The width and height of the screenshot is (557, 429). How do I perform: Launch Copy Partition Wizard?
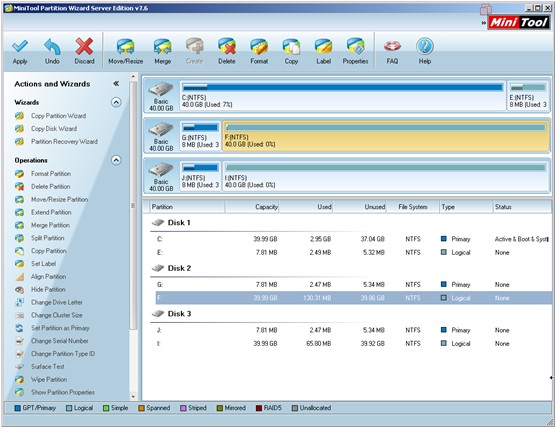pos(58,116)
